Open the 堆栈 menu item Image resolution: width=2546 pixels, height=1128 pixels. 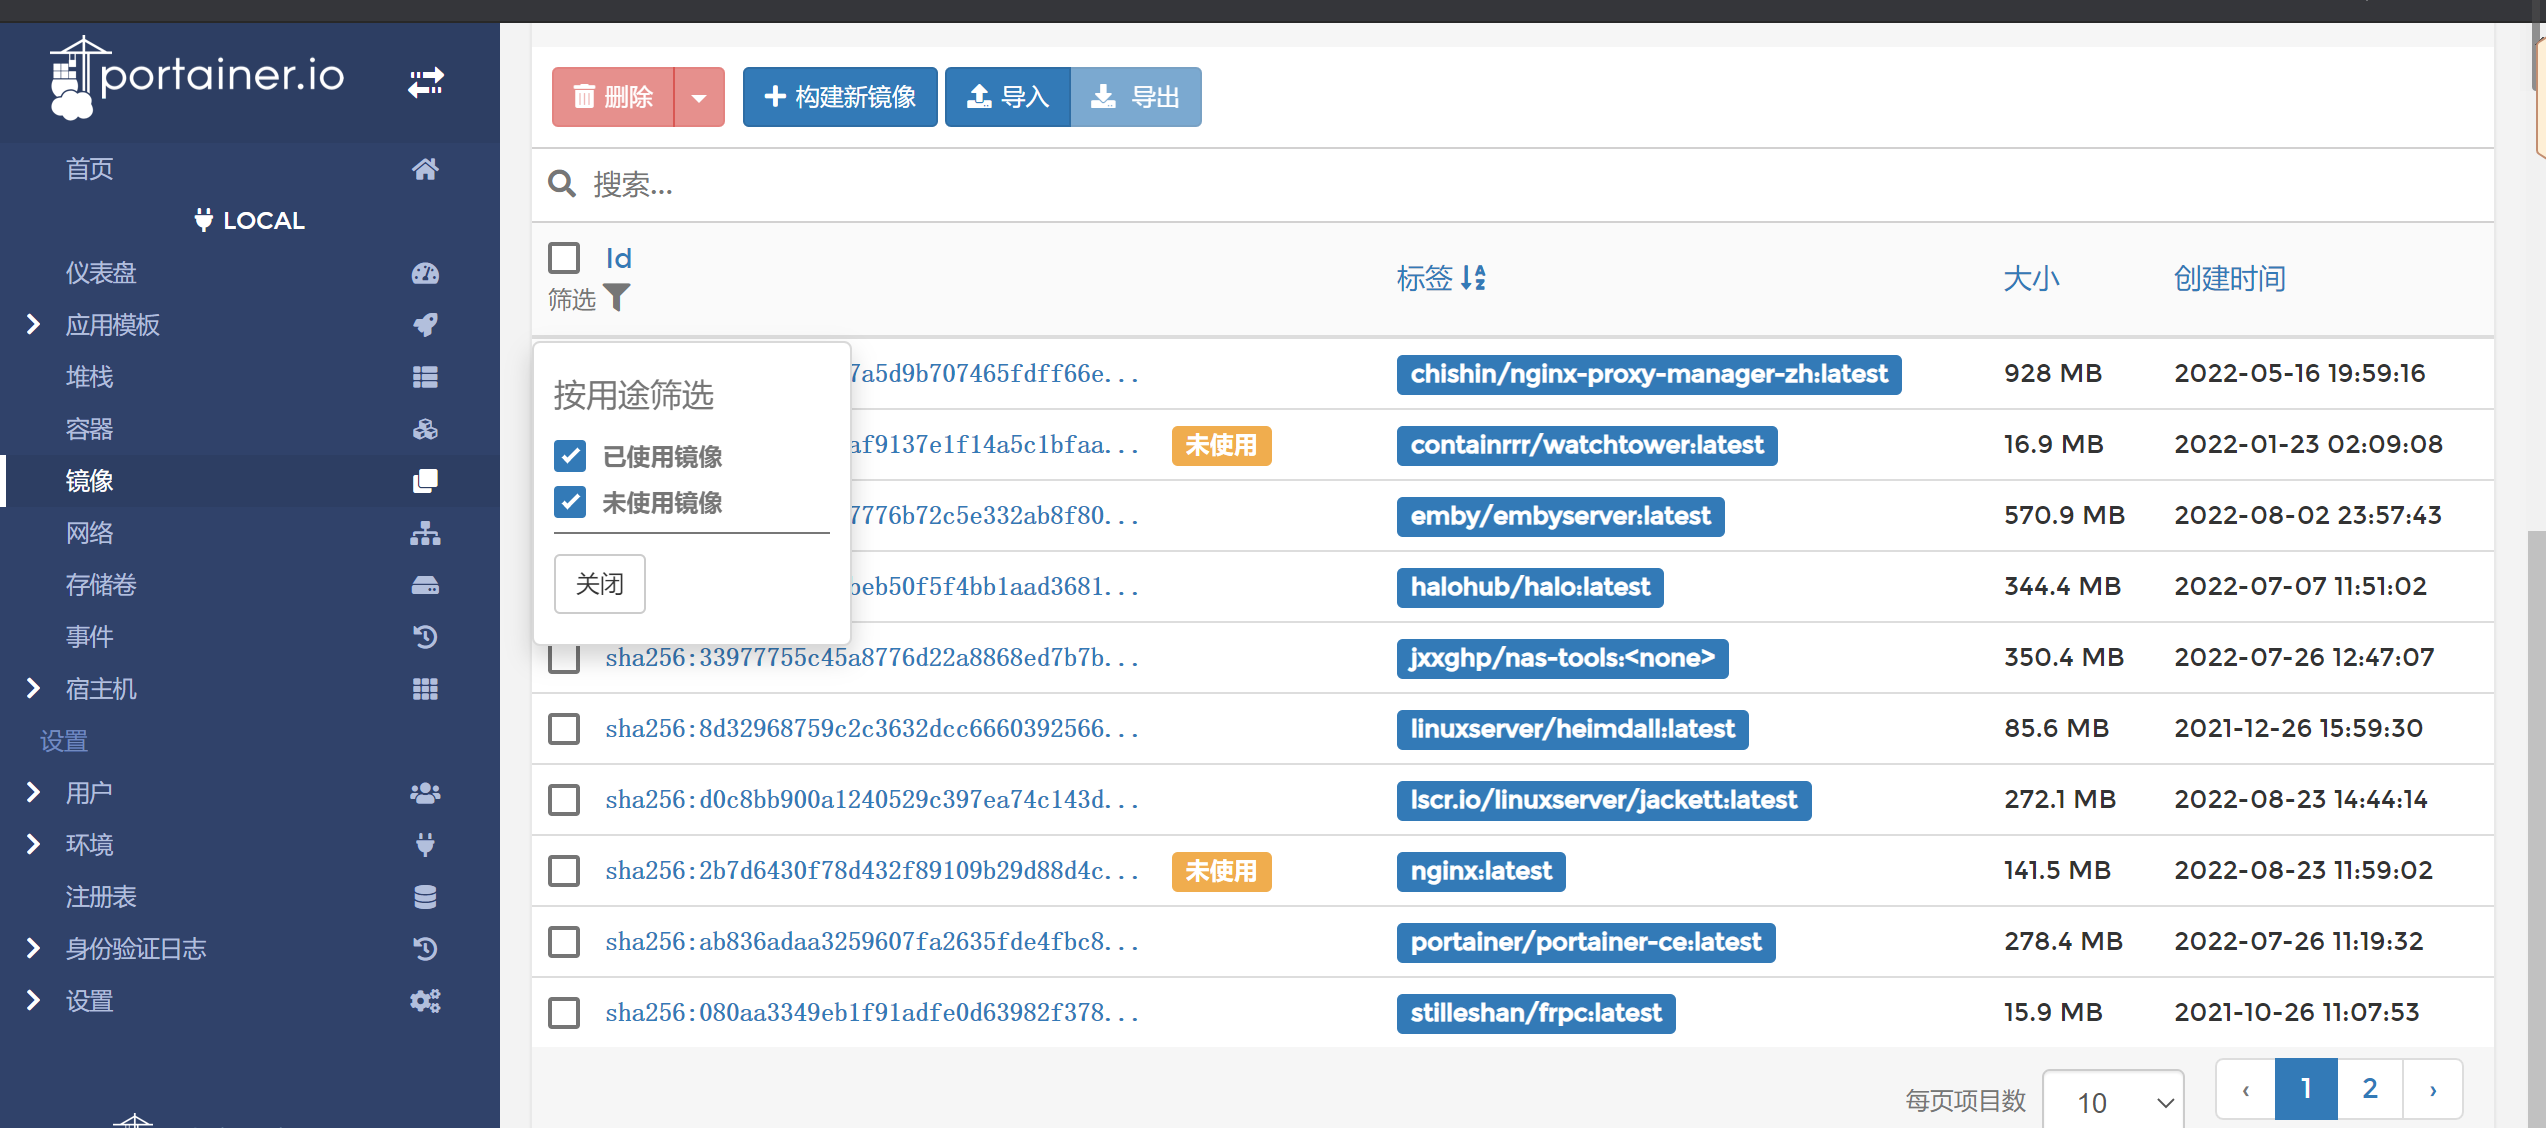pyautogui.click(x=250, y=377)
